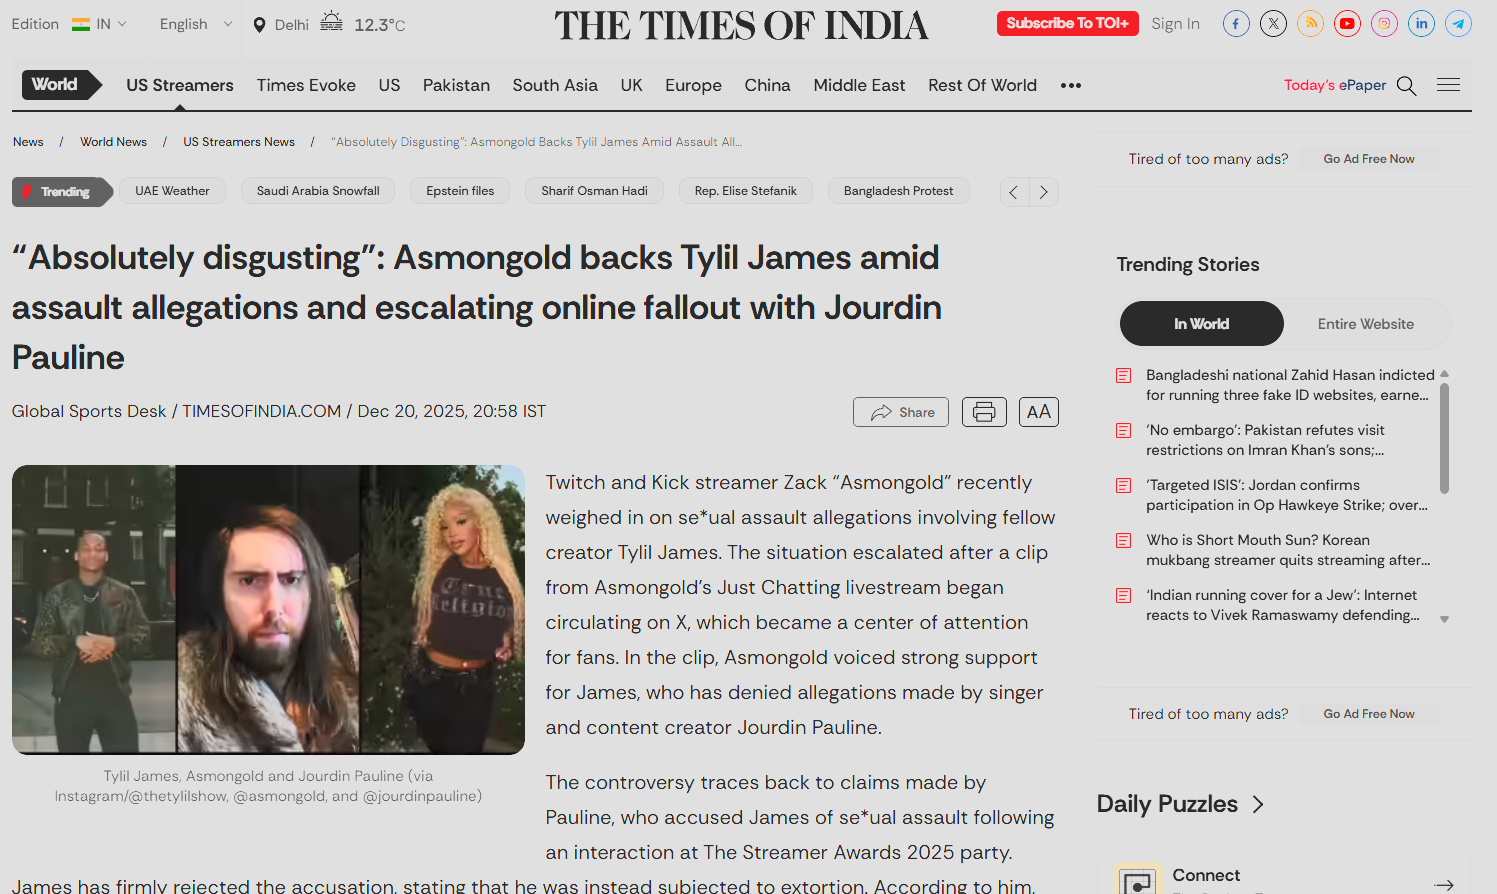Click the search magnifier icon

click(x=1406, y=86)
